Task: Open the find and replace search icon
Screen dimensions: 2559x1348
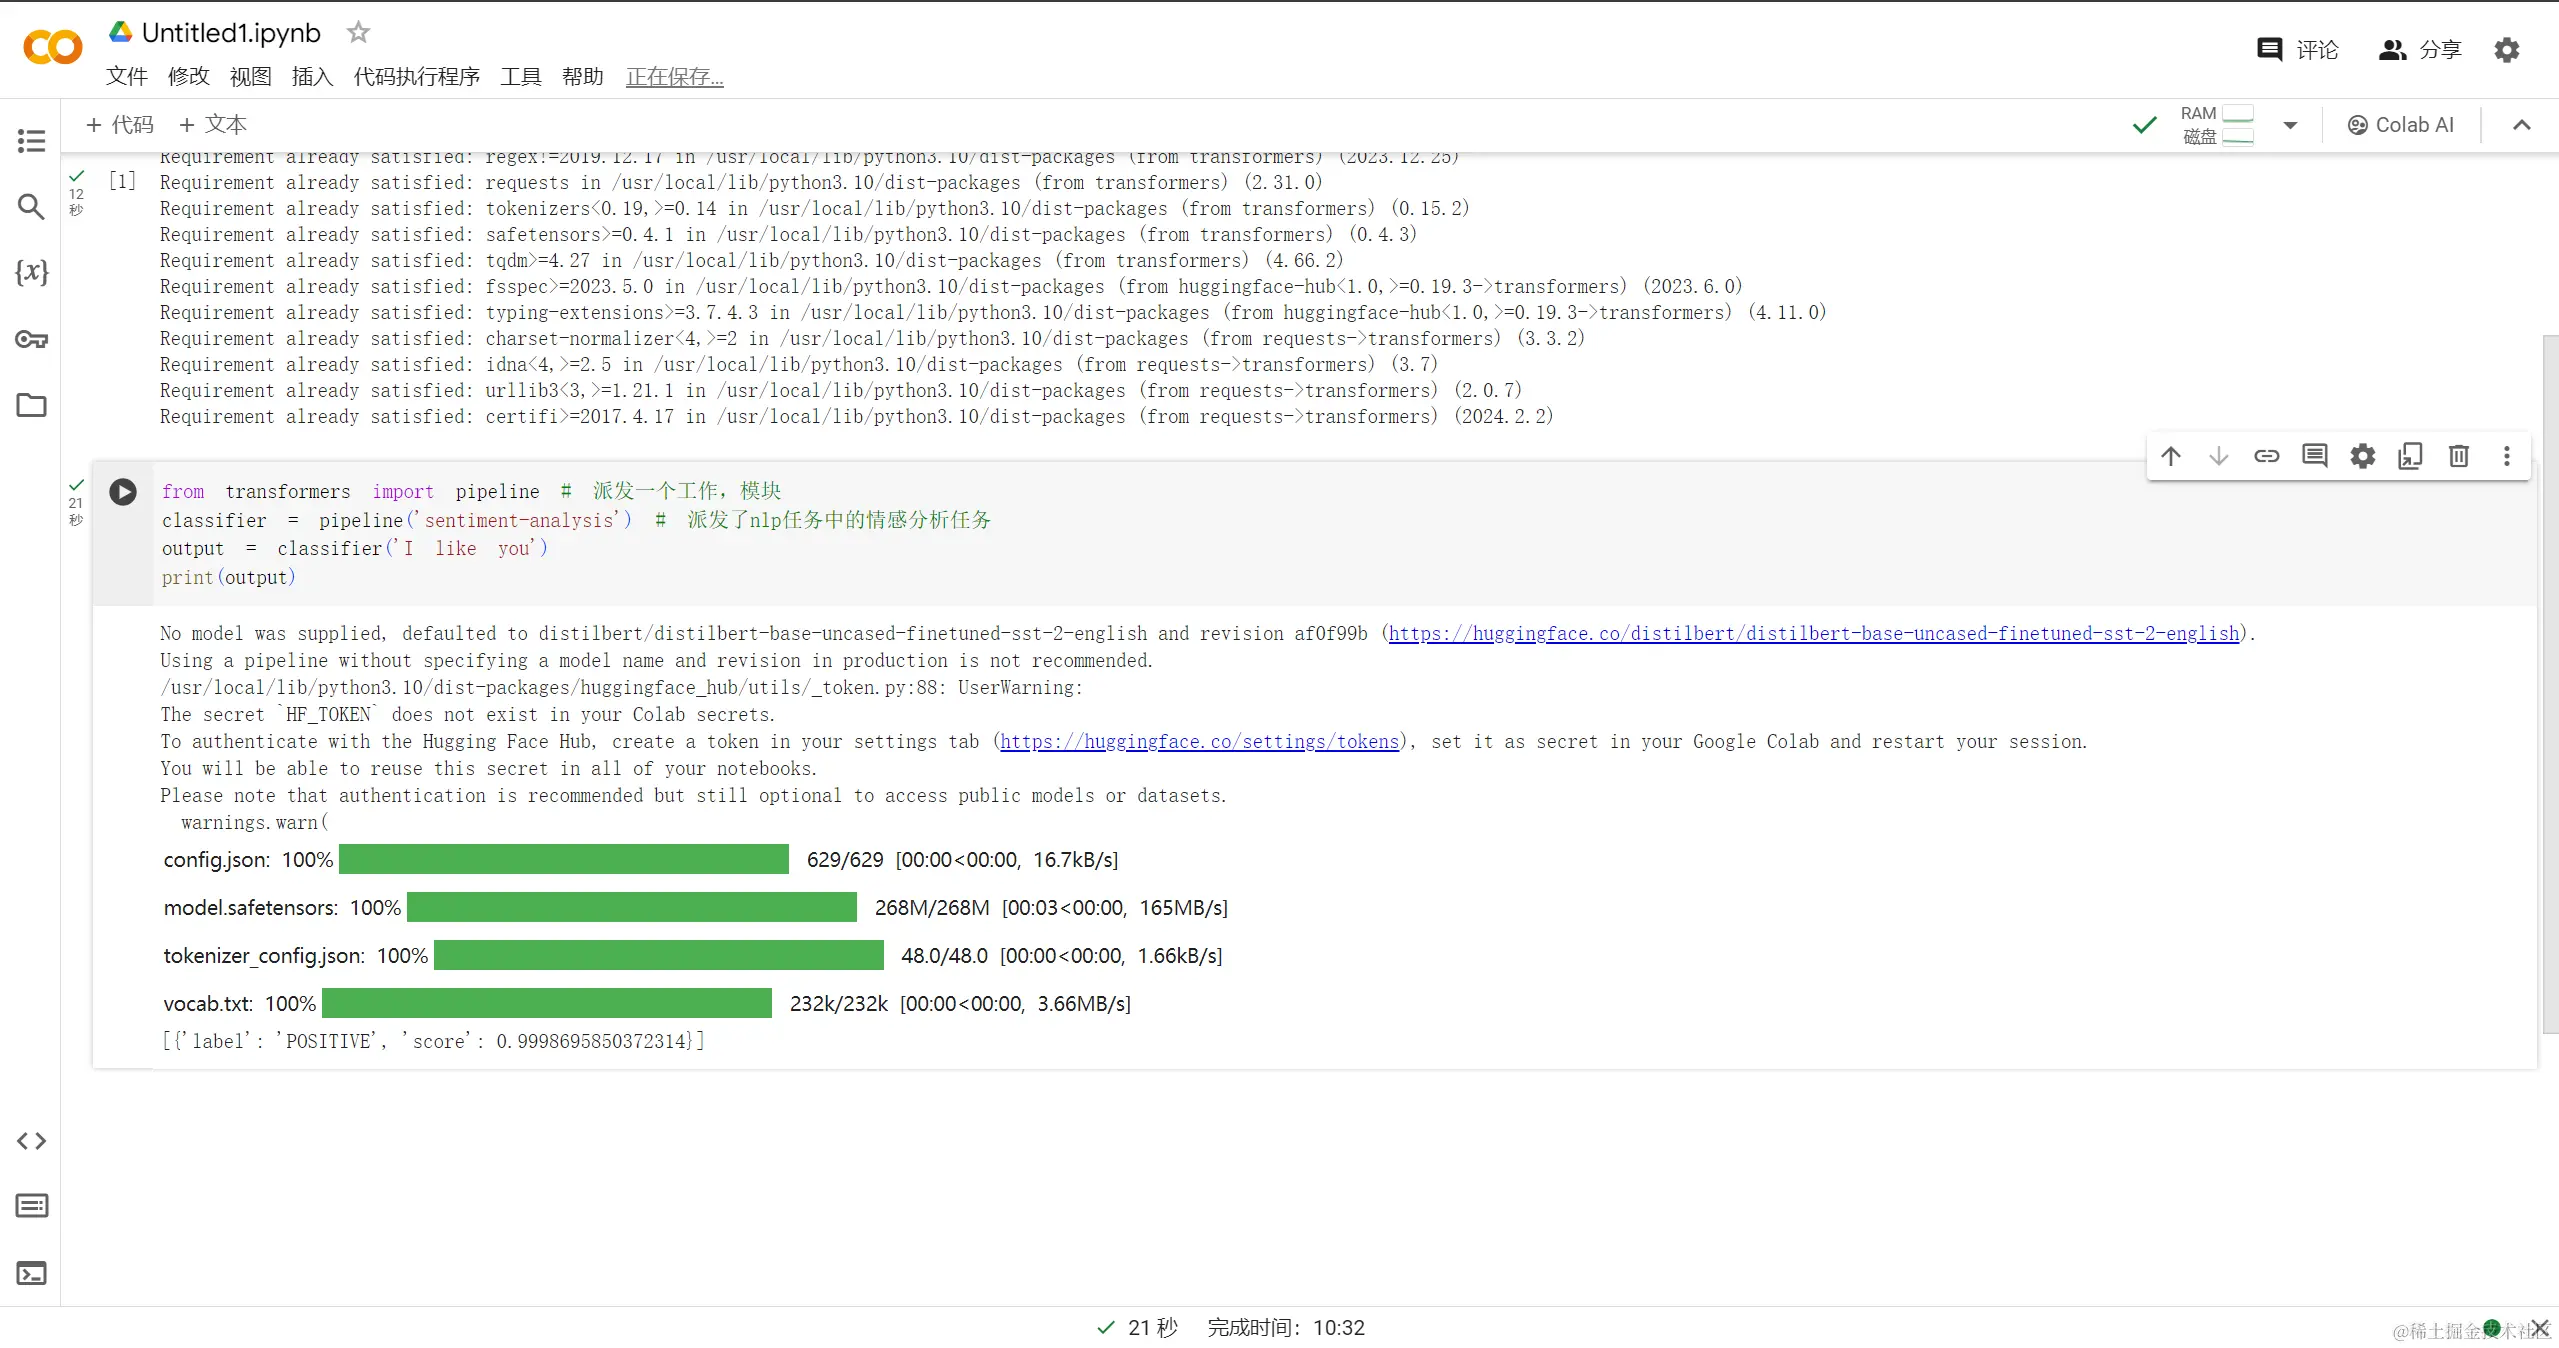Action: (x=31, y=207)
